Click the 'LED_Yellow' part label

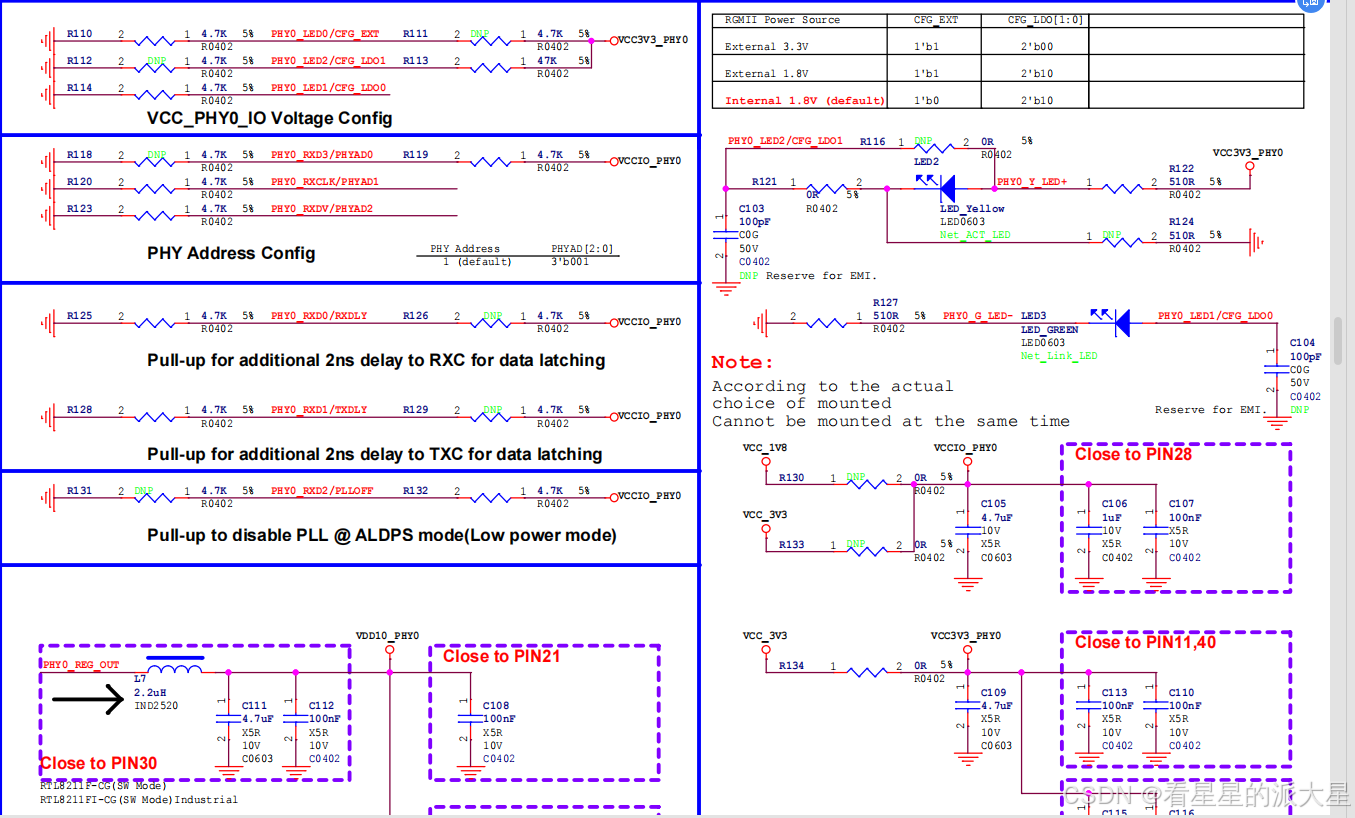click(972, 209)
